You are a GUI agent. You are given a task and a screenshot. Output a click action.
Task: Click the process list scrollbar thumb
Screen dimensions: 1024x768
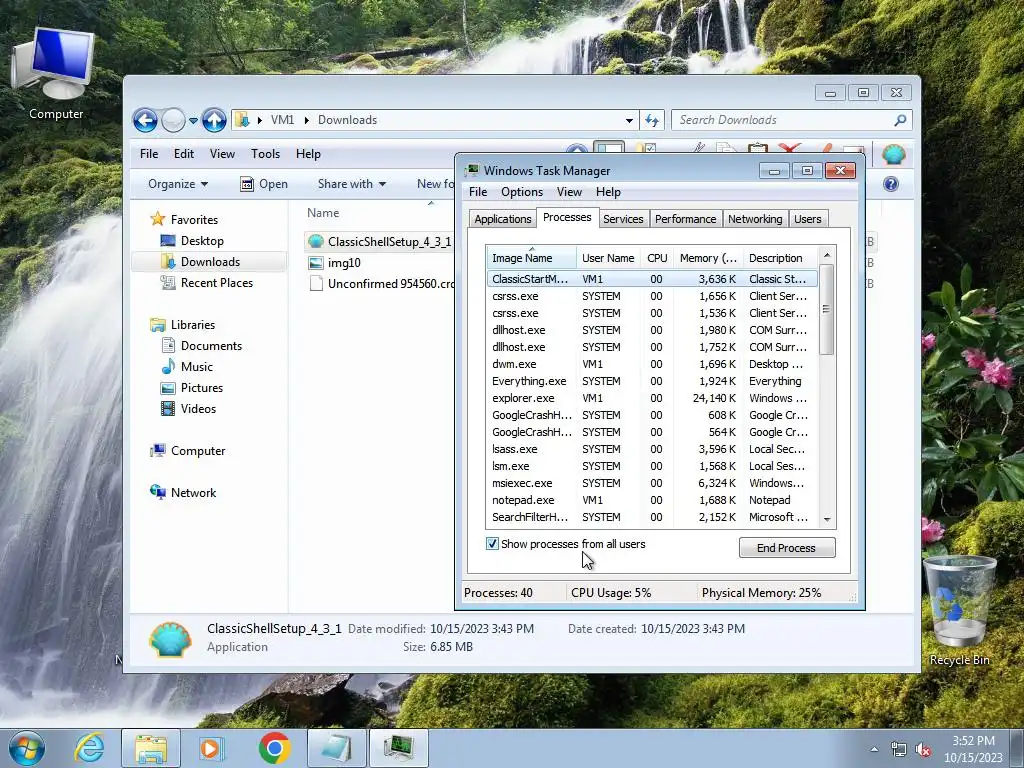tap(827, 309)
